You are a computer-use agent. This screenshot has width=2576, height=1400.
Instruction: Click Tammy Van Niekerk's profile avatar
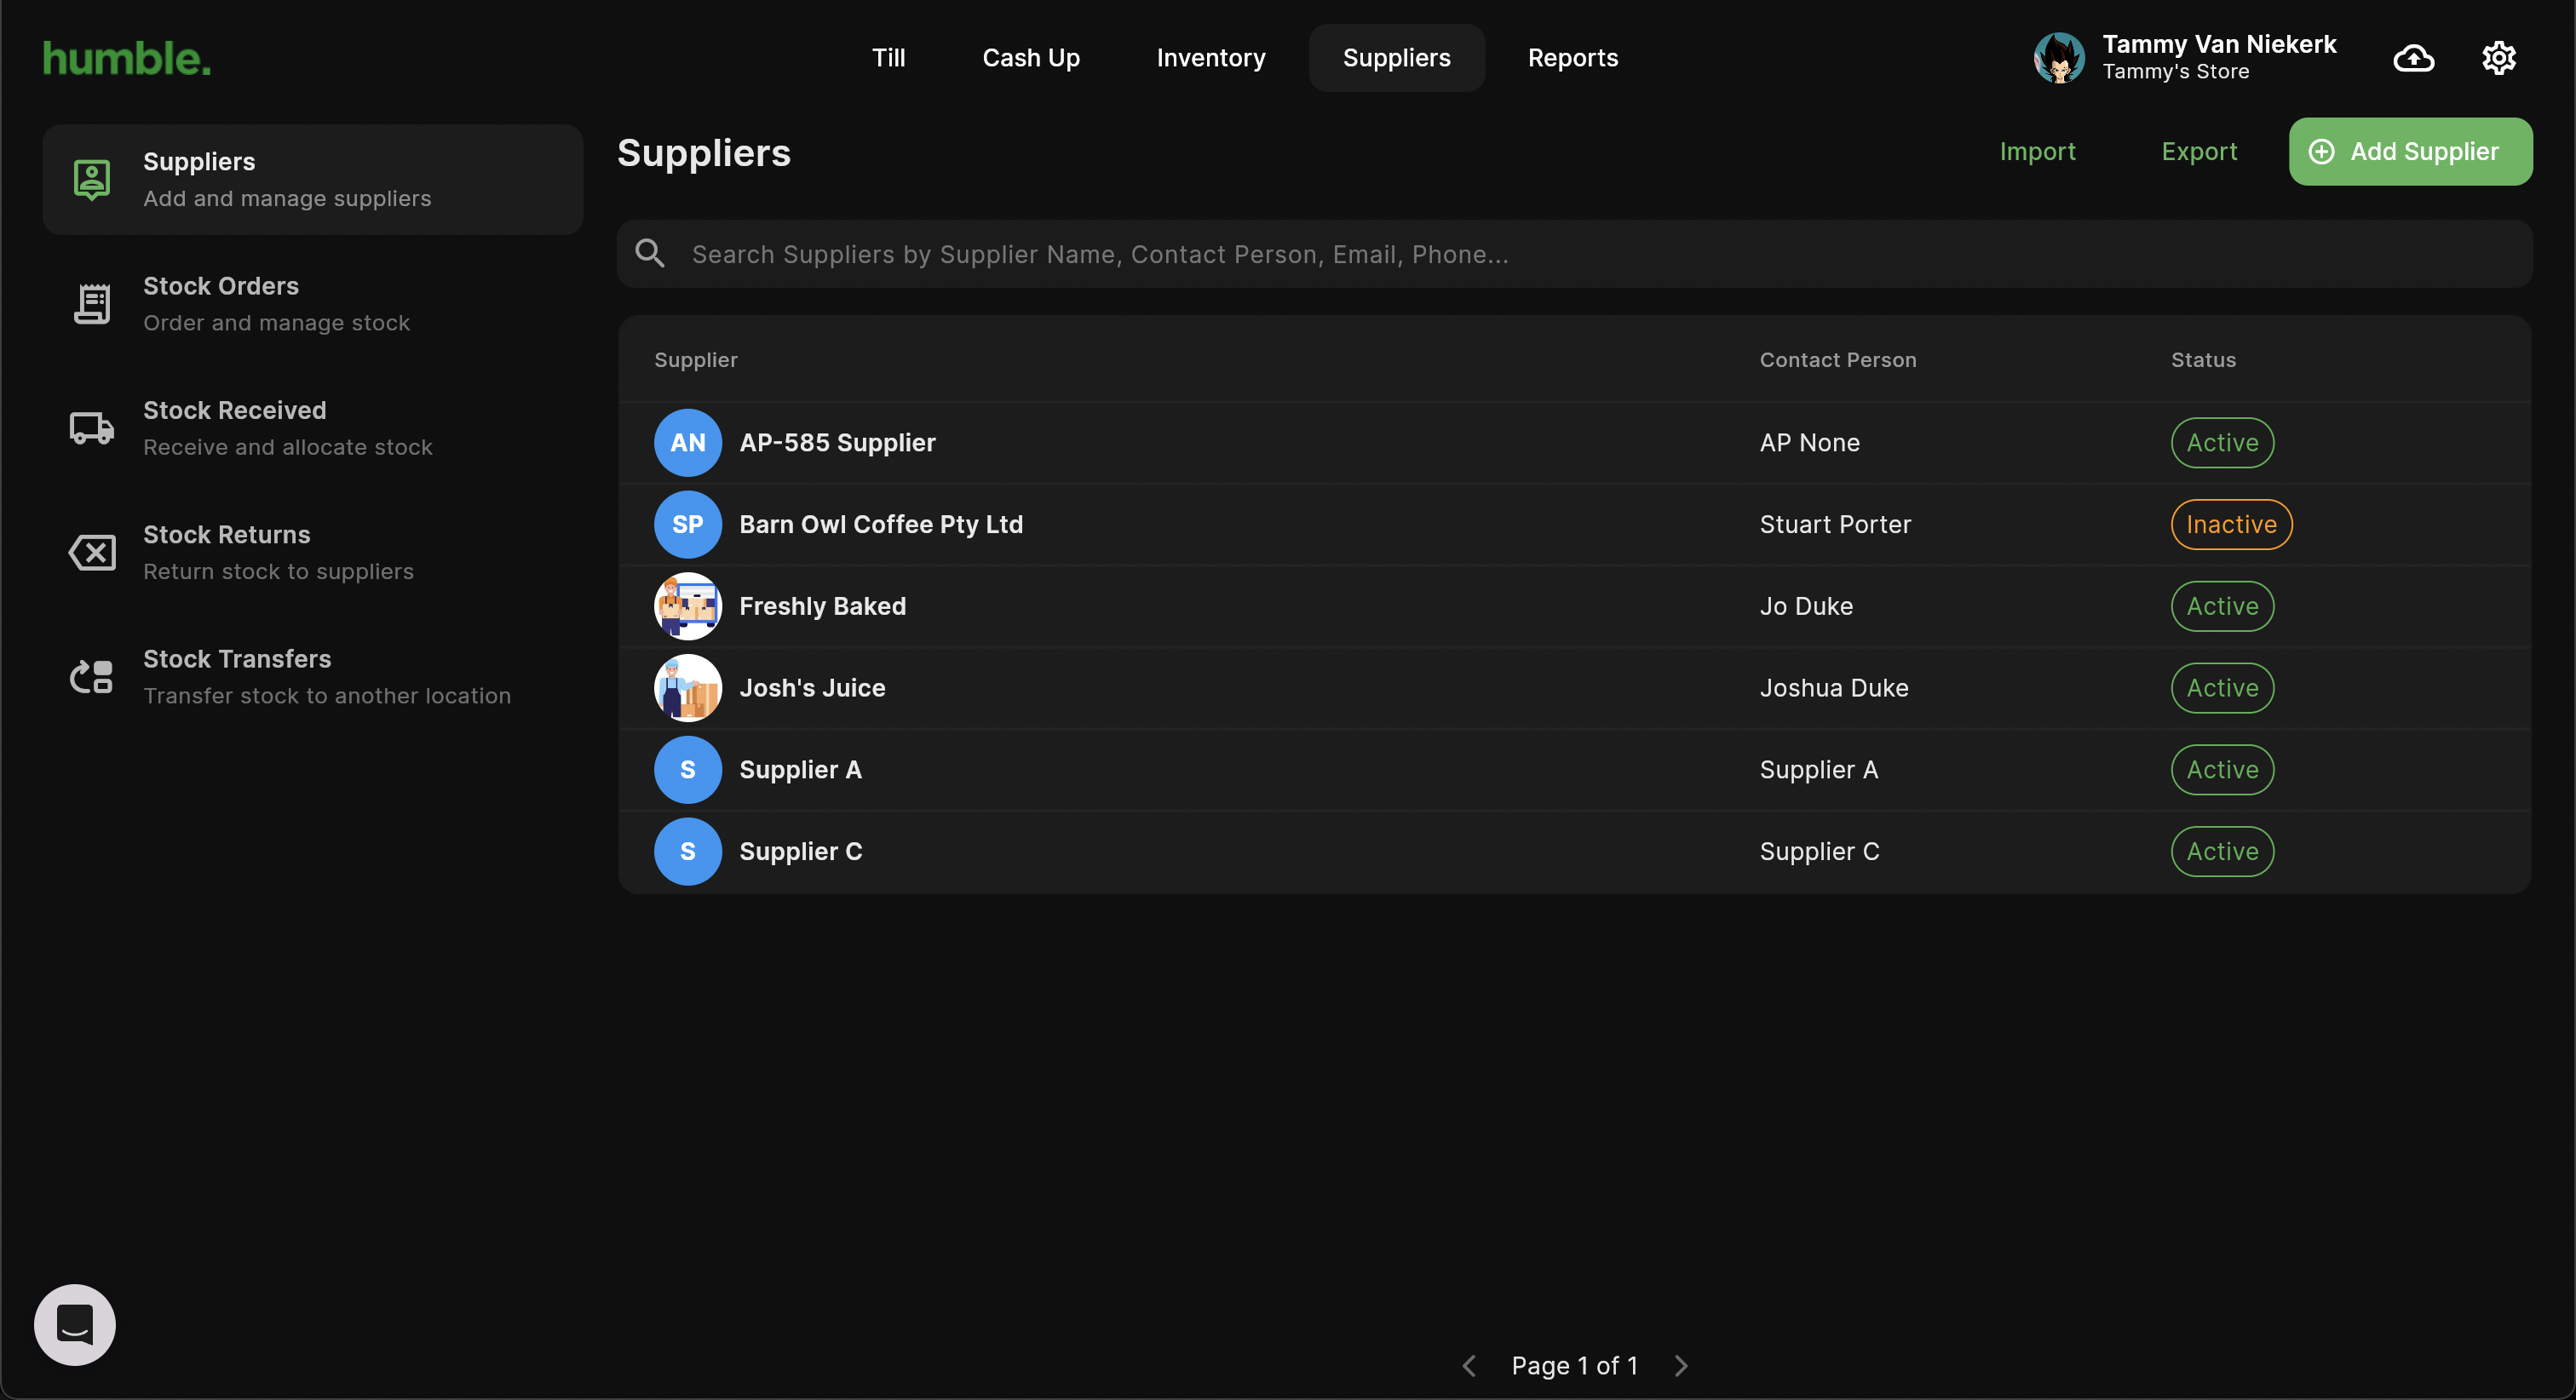[2059, 58]
